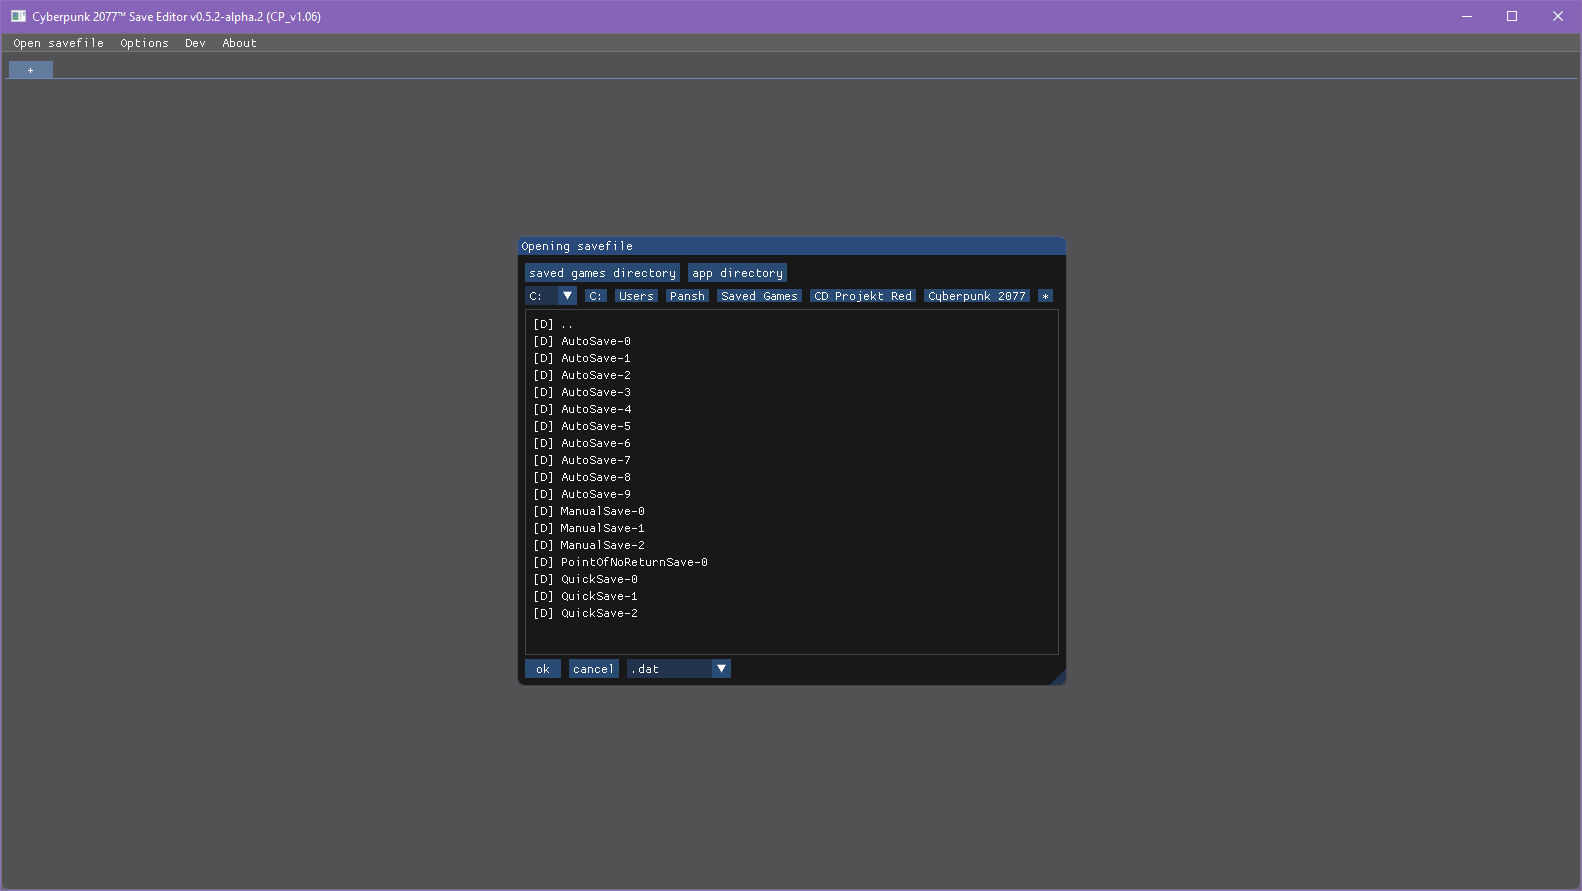1582x891 pixels.
Task: Open the About menu
Action: point(239,43)
